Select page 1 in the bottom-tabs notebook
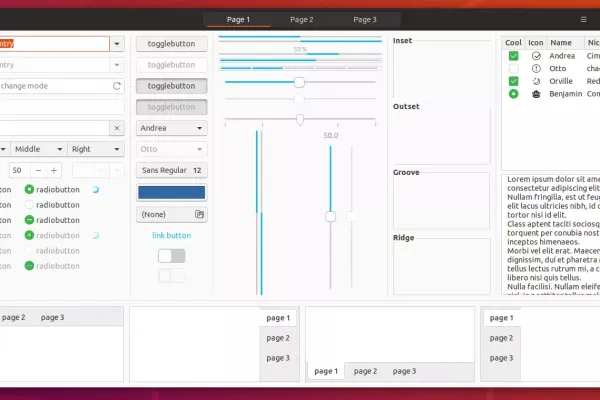This screenshot has width=600, height=400. [x=326, y=371]
